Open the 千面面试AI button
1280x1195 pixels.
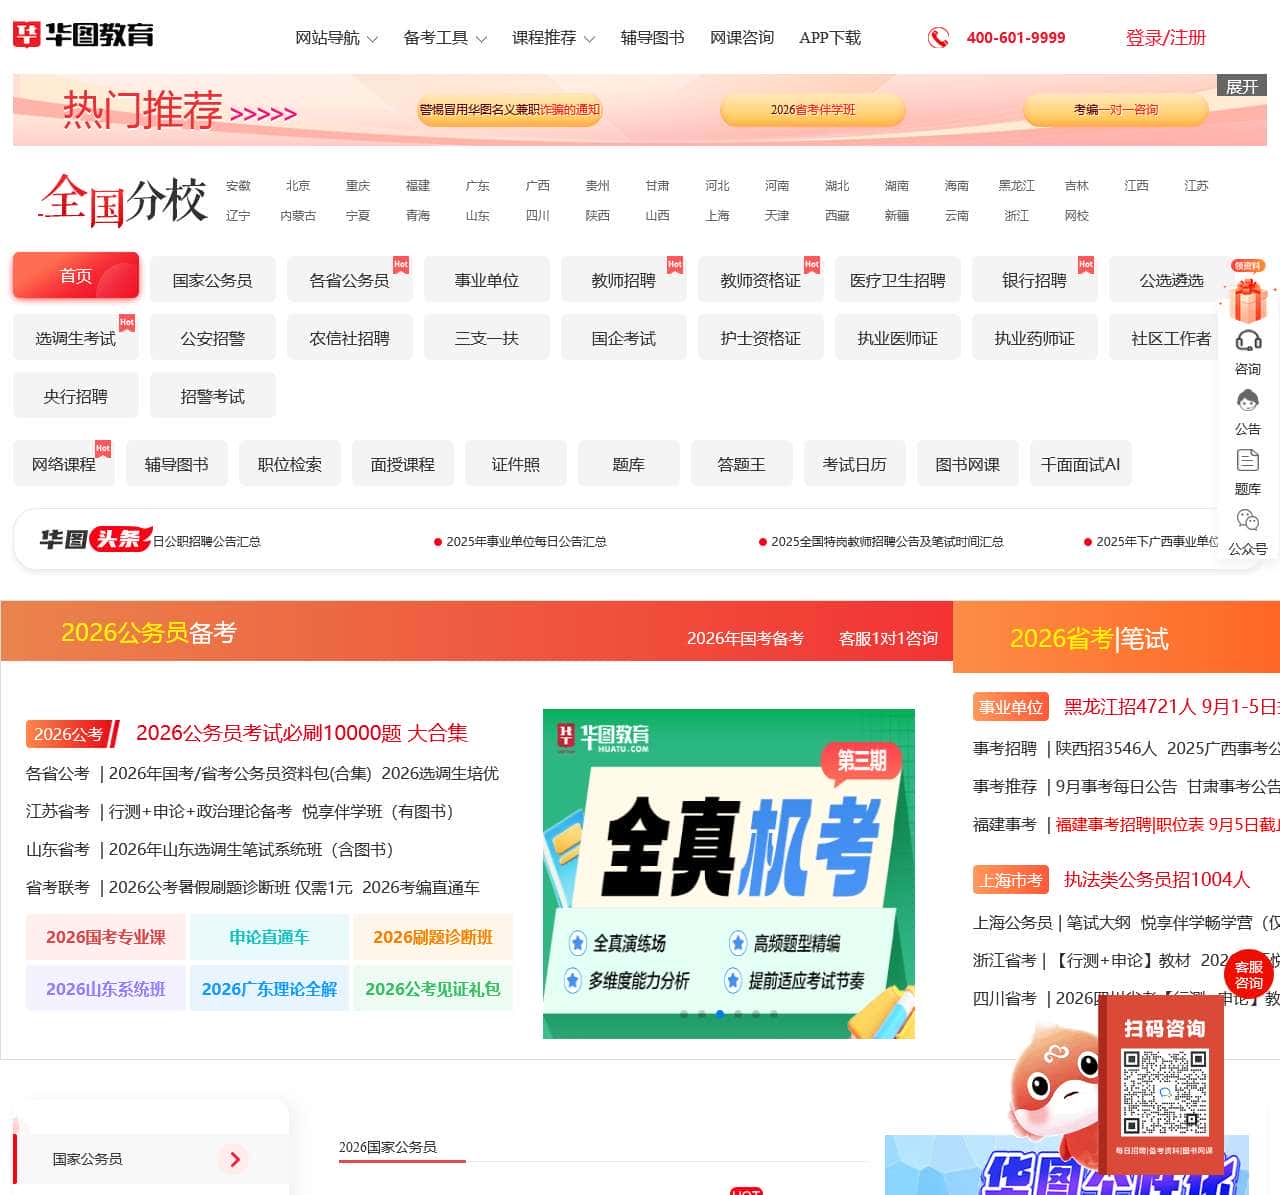click(x=1080, y=464)
